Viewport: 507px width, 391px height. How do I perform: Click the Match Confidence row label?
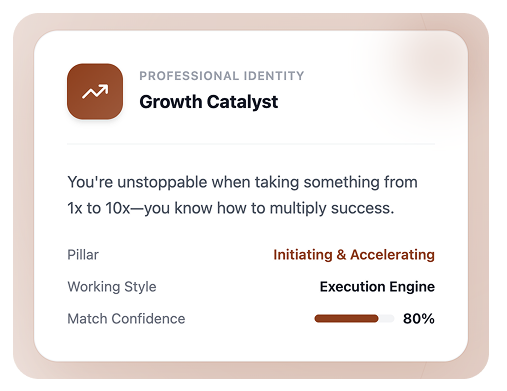coord(126,319)
